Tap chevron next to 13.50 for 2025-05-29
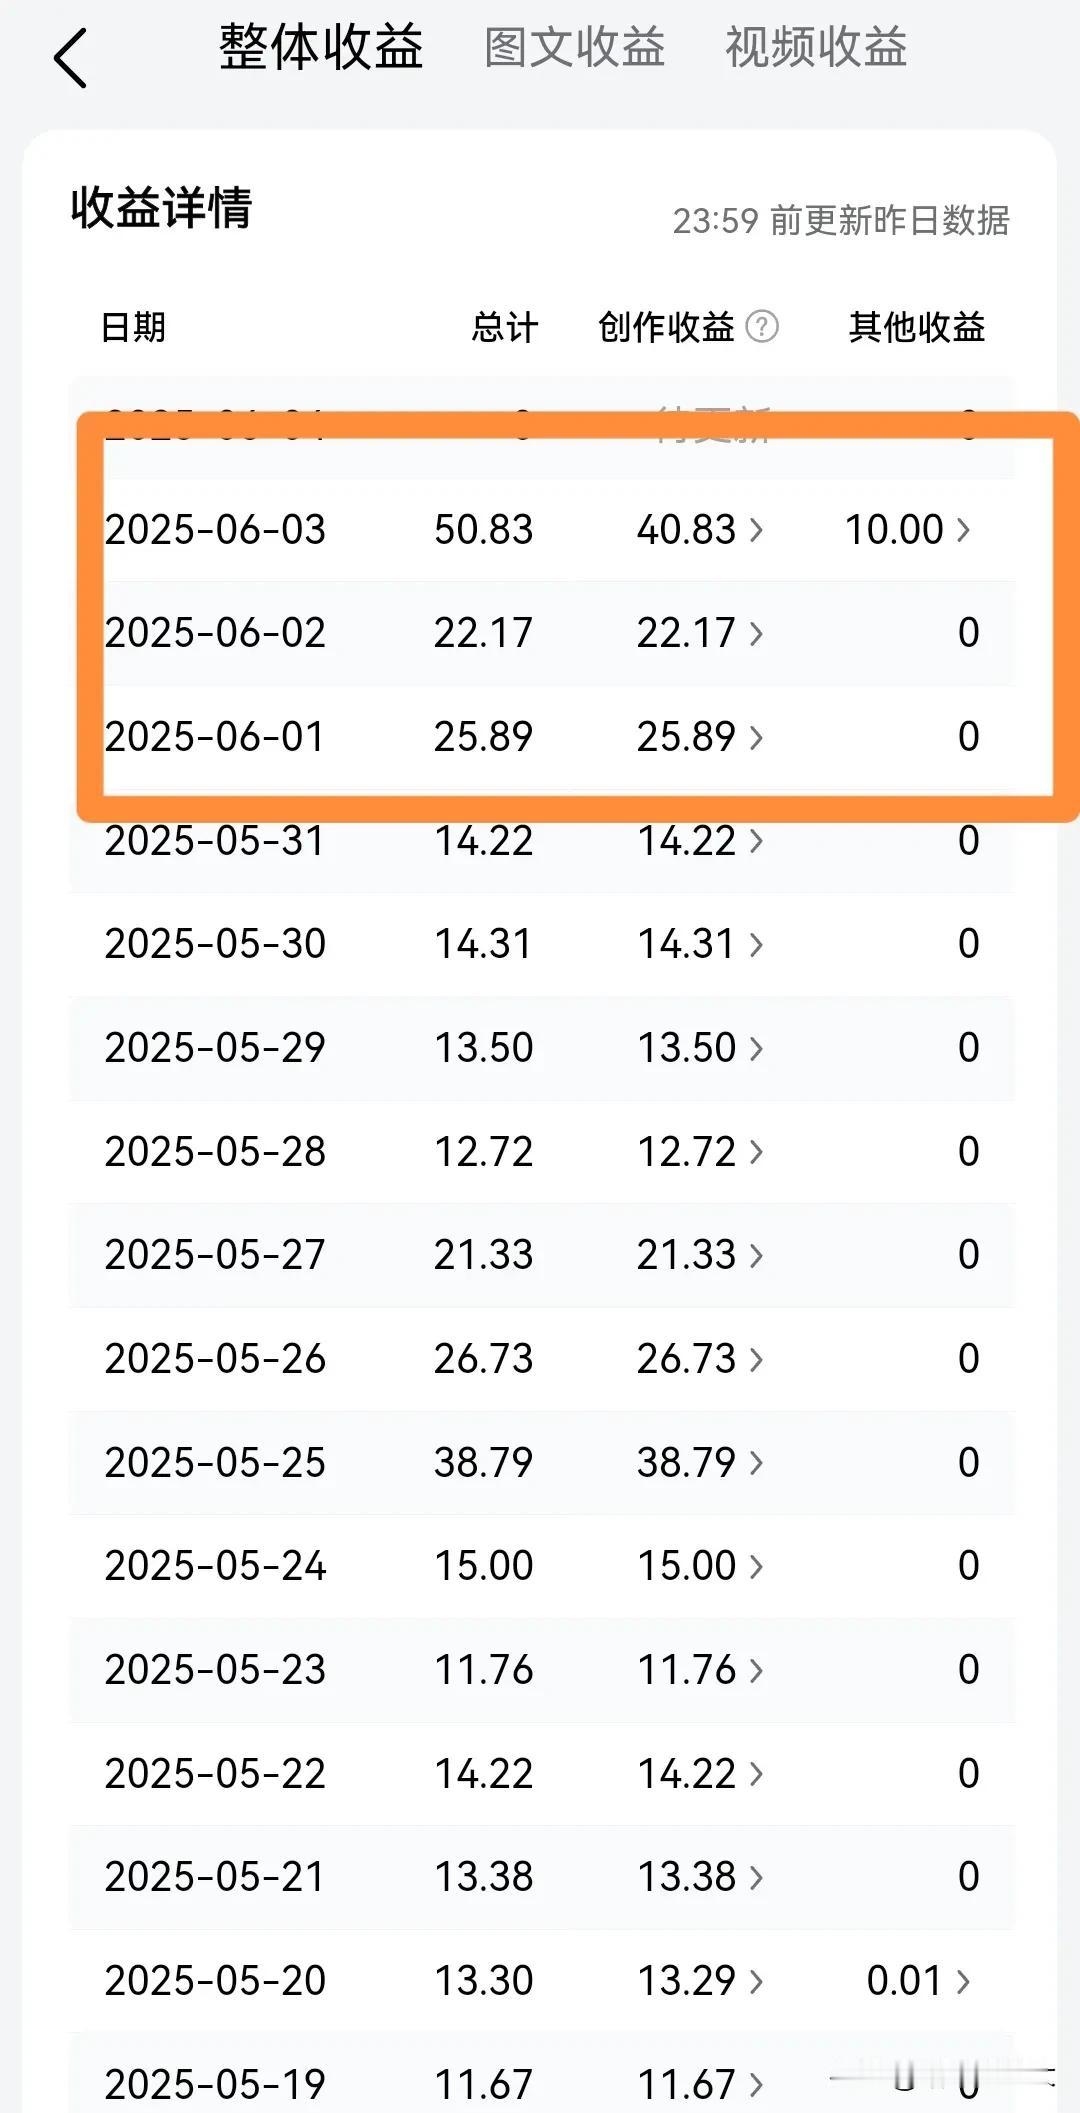 click(x=756, y=1048)
